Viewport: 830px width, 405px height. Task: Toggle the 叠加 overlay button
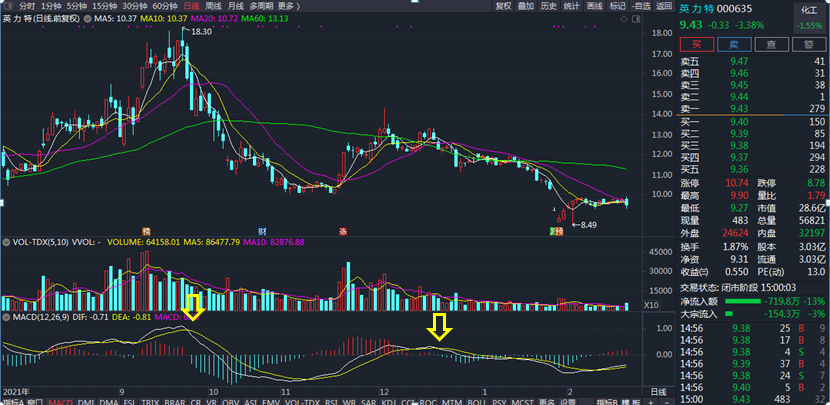(x=526, y=6)
